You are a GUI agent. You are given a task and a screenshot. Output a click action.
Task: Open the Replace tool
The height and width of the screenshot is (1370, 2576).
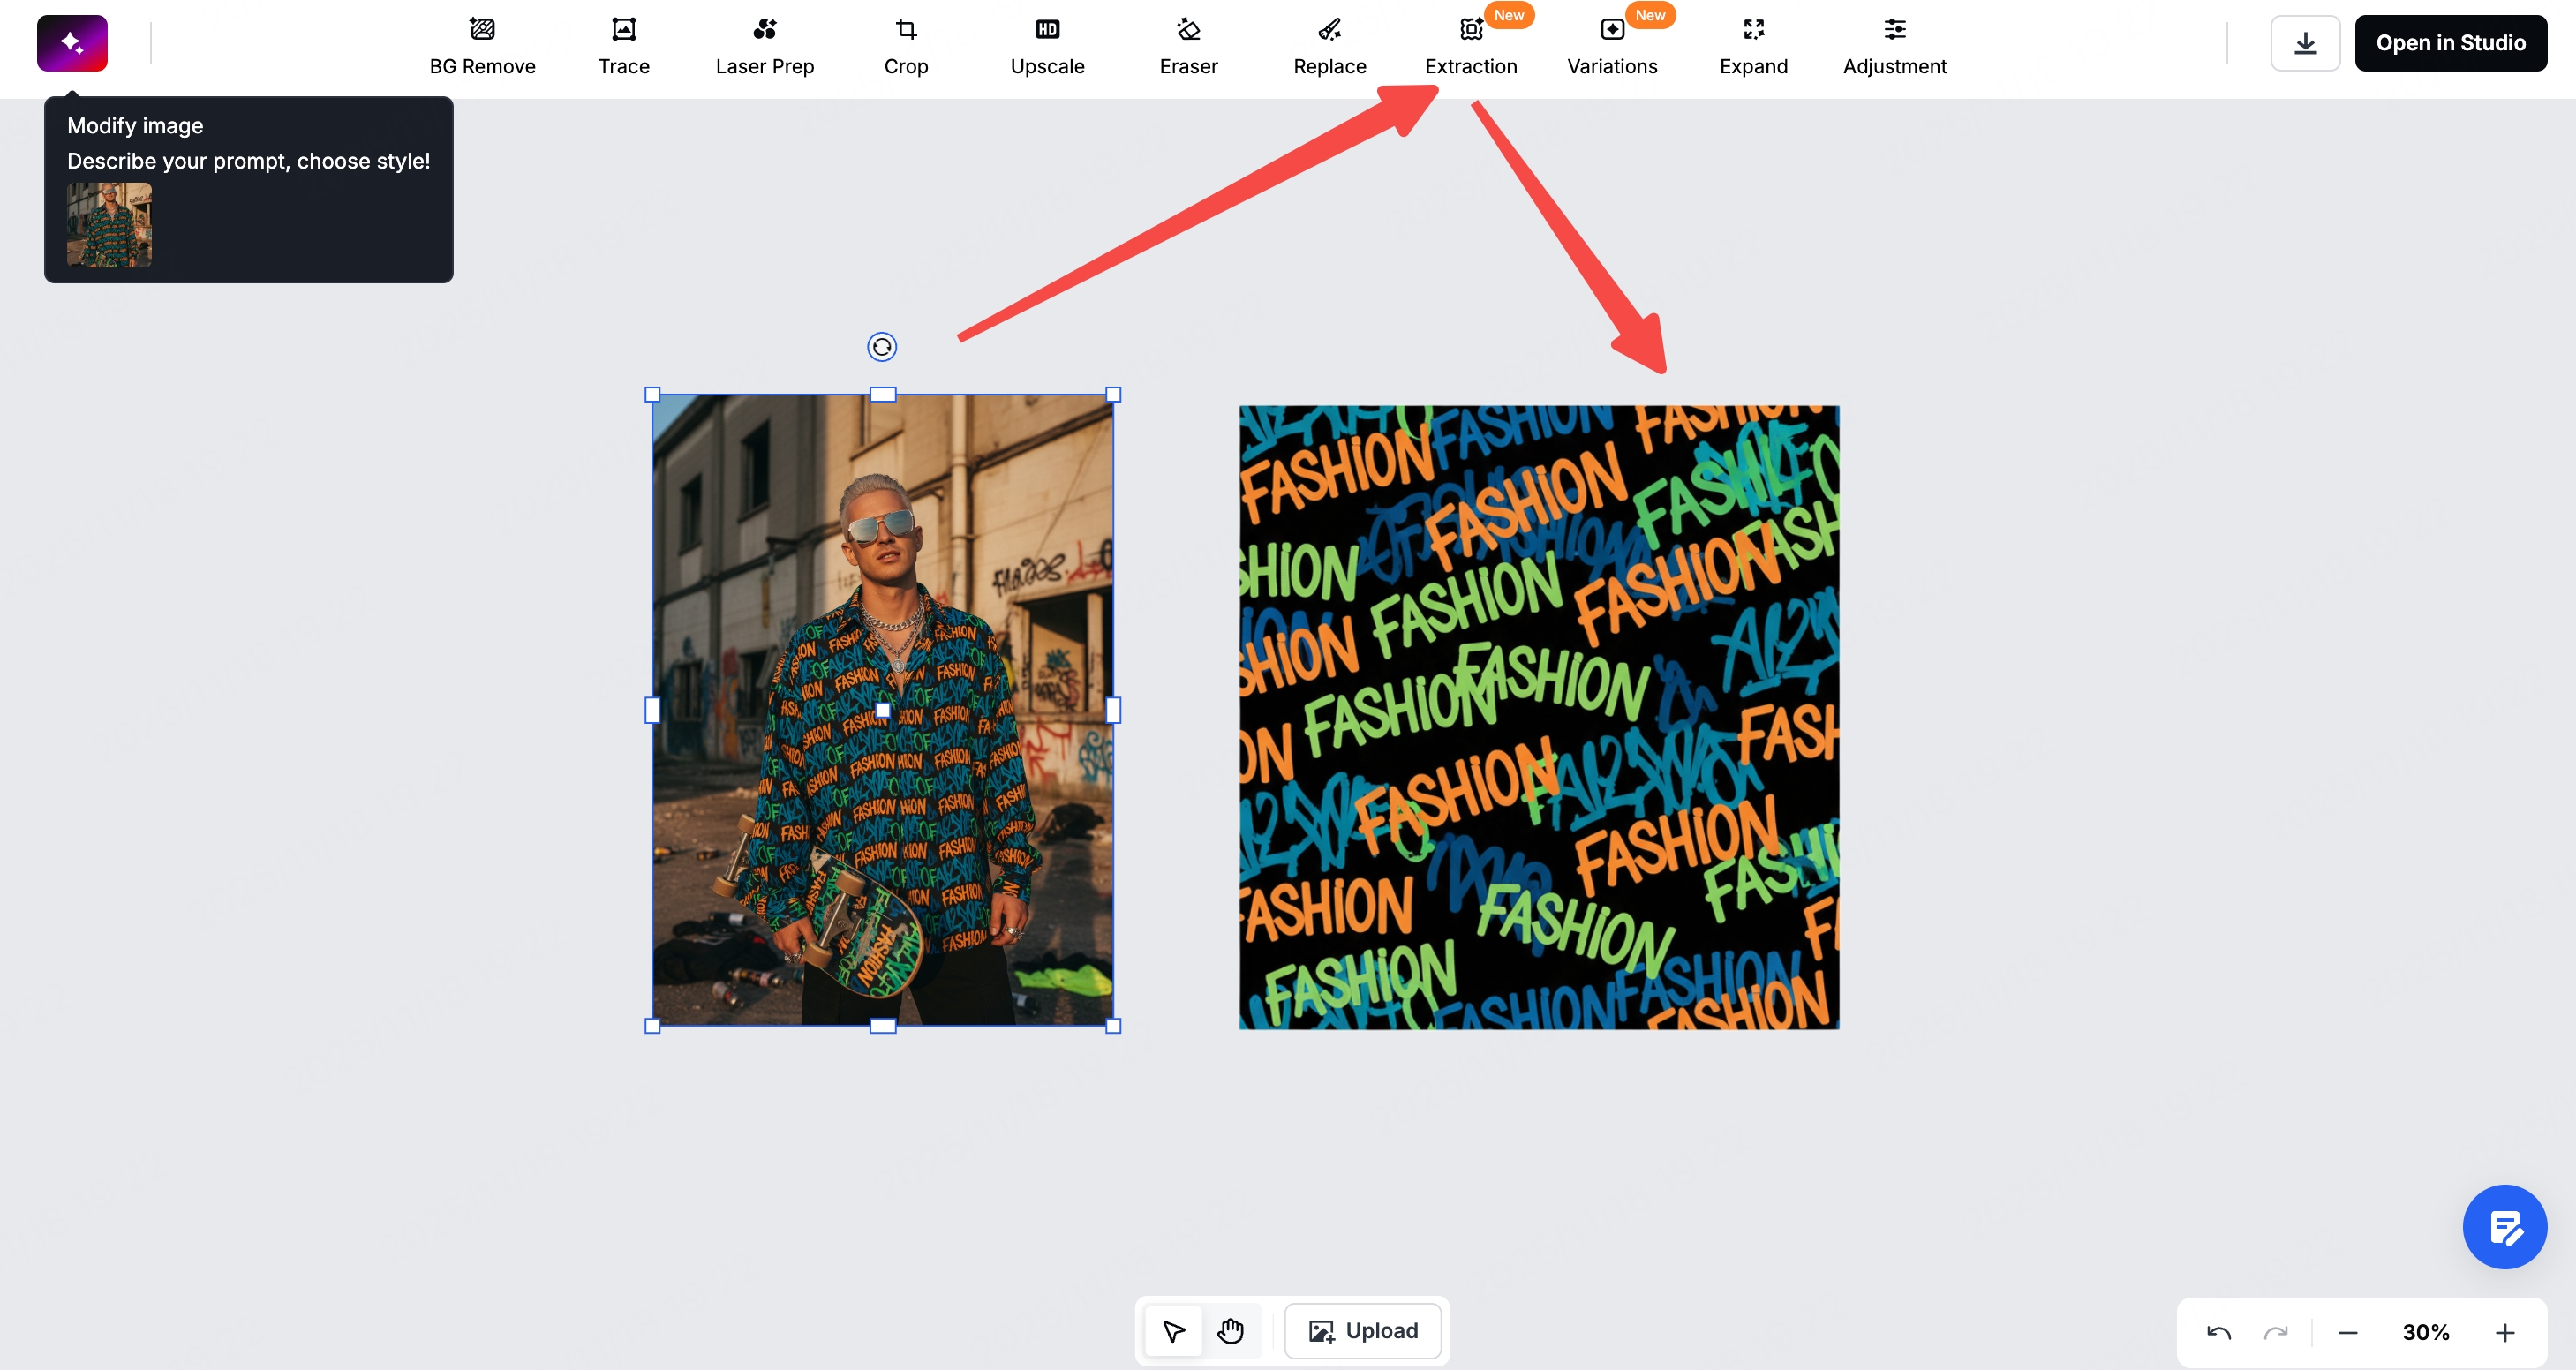(1329, 47)
